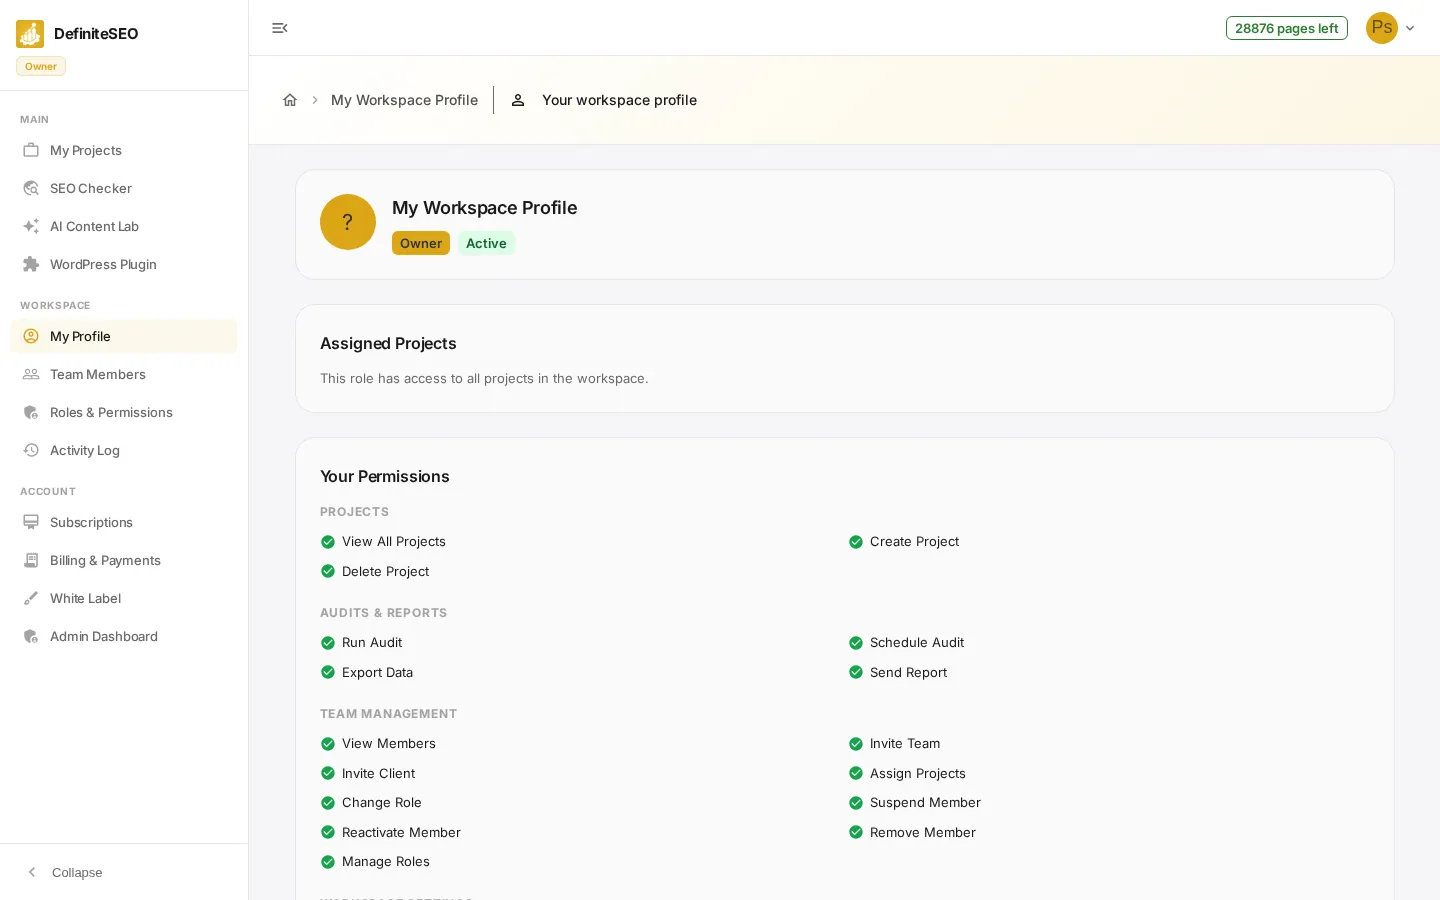Click the Assign Projects permission text

pyautogui.click(x=918, y=773)
